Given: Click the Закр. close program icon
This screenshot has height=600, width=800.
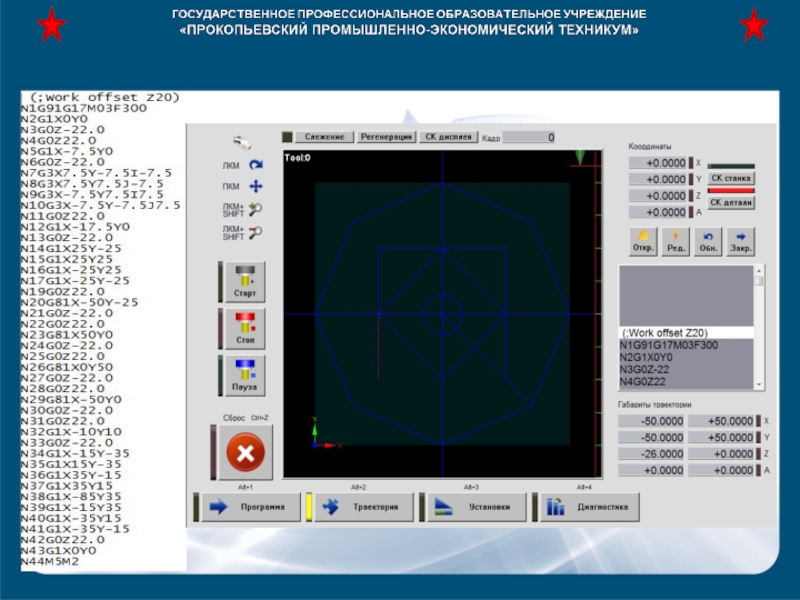Looking at the screenshot, I should (741, 241).
